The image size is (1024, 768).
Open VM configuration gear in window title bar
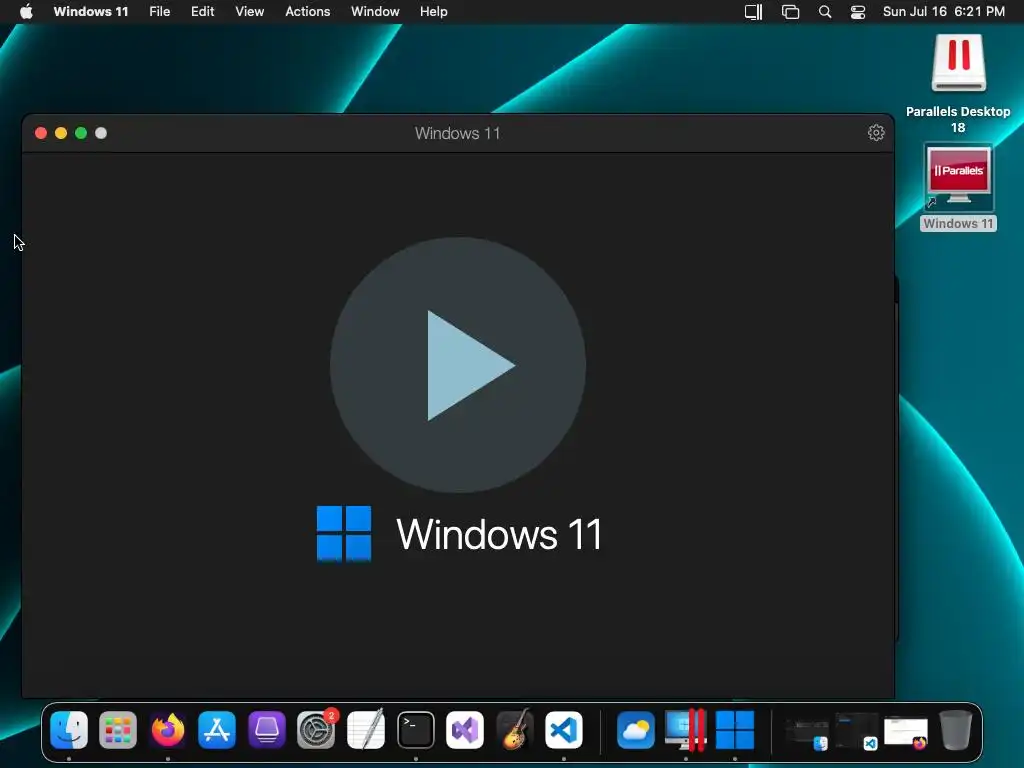(x=876, y=133)
